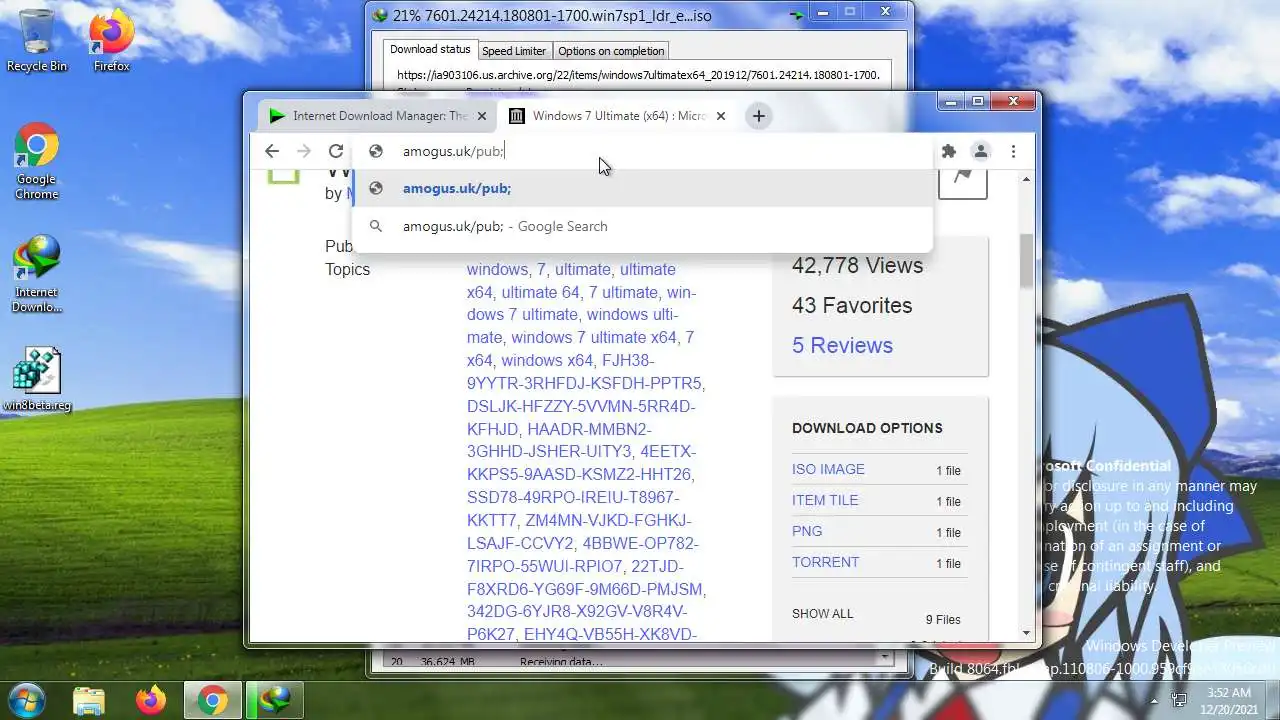
Task: Open Firefox from the taskbar
Action: click(x=151, y=699)
